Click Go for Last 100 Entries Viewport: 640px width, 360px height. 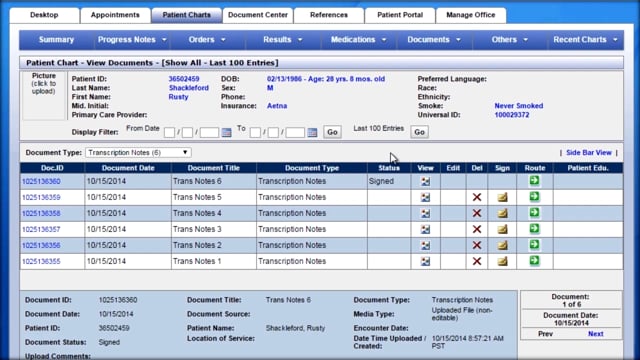(419, 132)
